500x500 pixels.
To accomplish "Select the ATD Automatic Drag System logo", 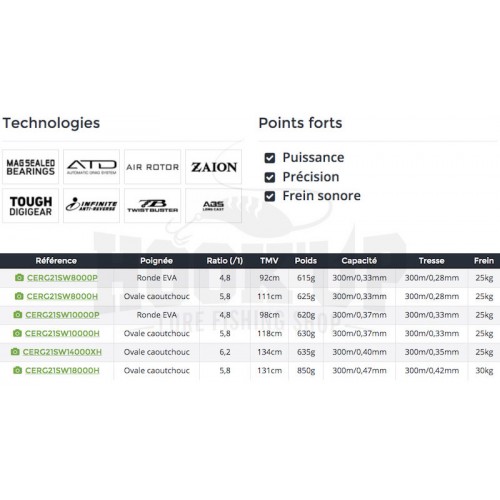I will pyautogui.click(x=91, y=167).
